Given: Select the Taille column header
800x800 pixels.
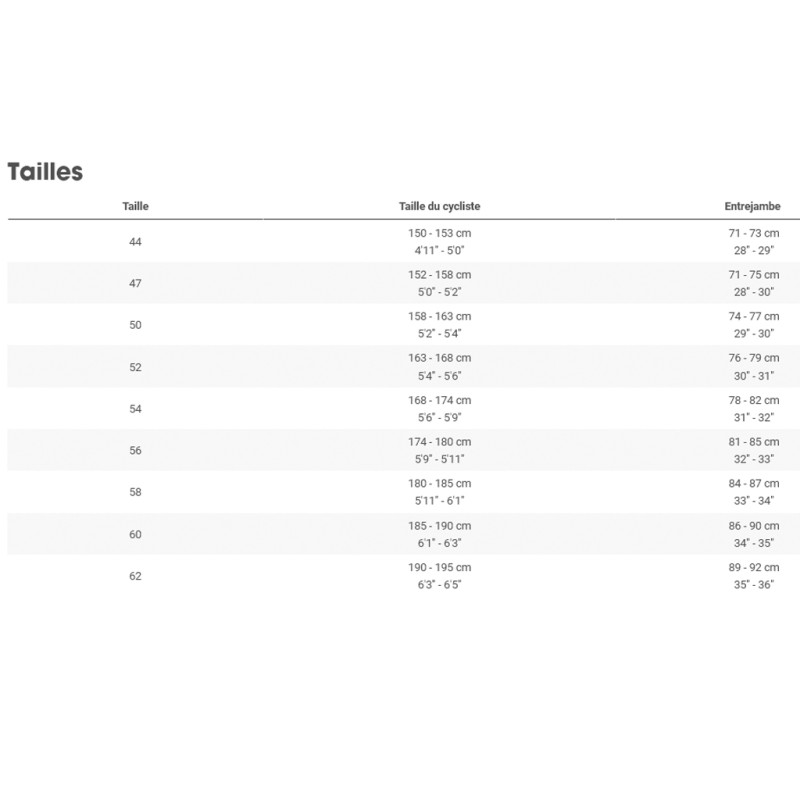Looking at the screenshot, I should [x=136, y=206].
